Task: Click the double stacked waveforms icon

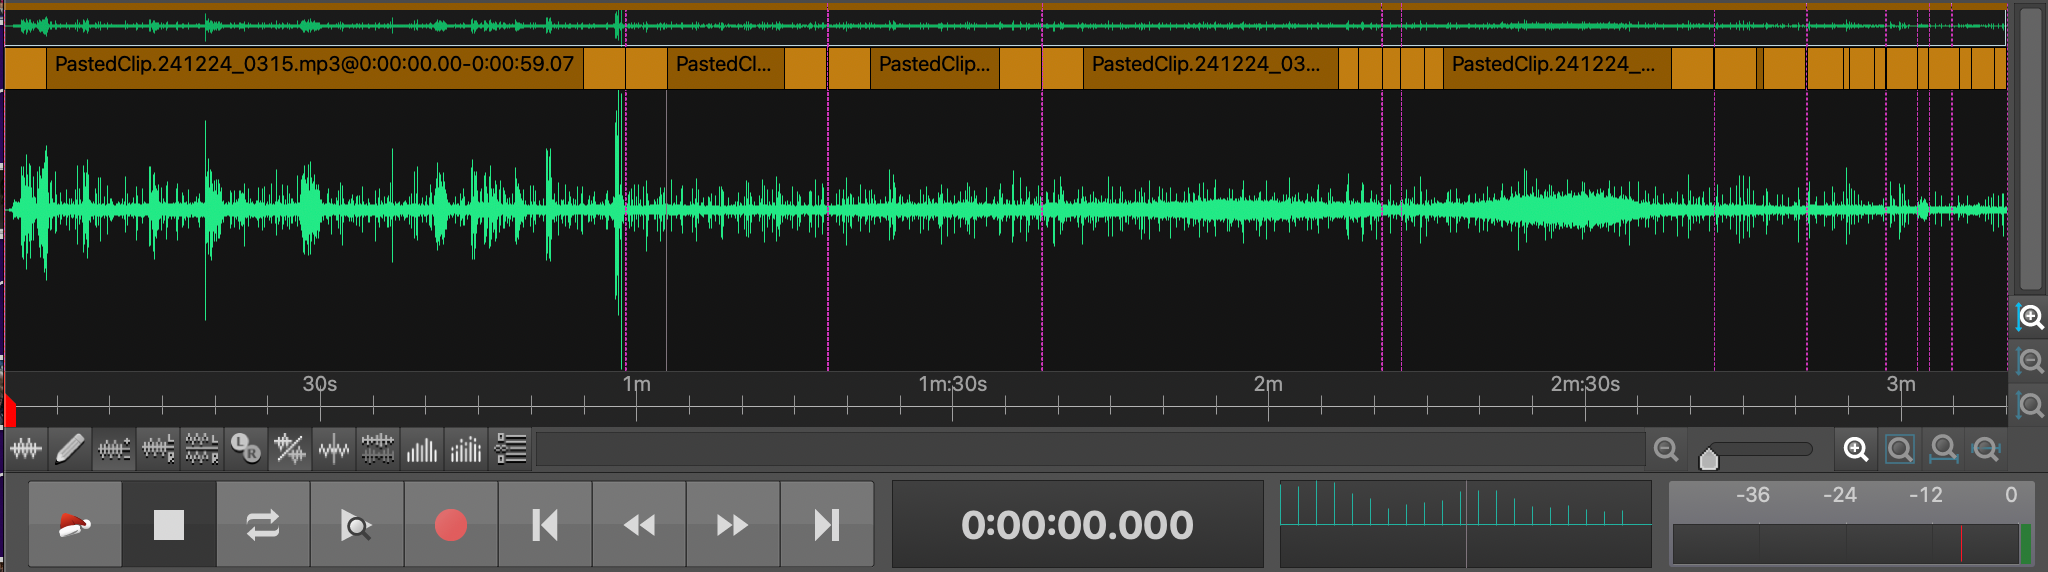Action: pyautogui.click(x=378, y=450)
